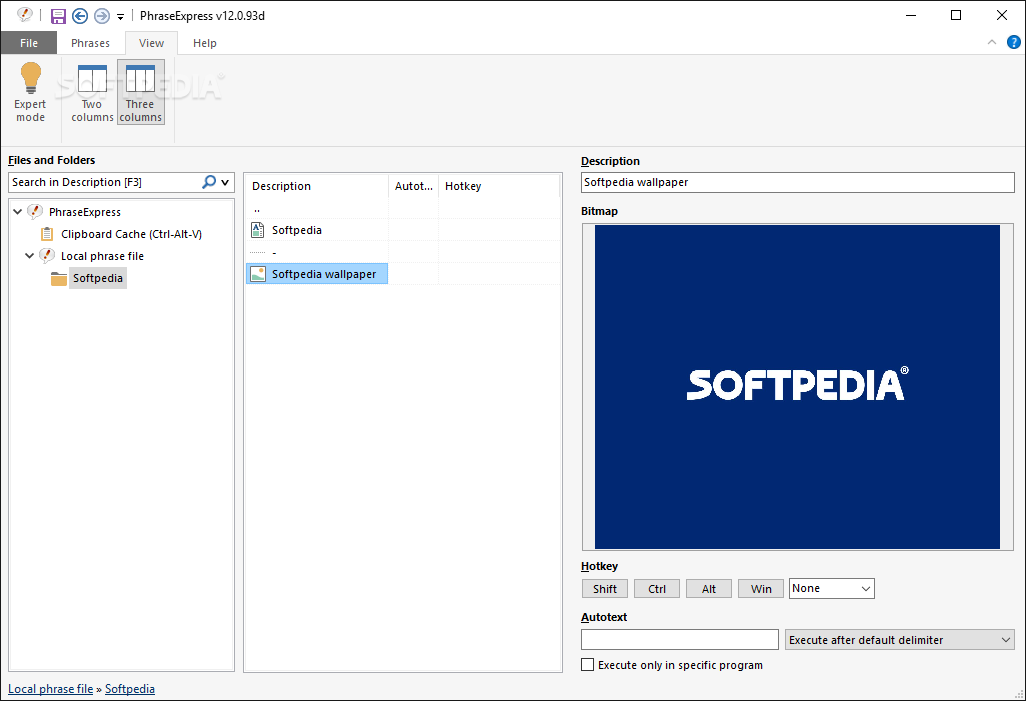The height and width of the screenshot is (701, 1026).
Task: Sort by Description column header
Action: 317,186
